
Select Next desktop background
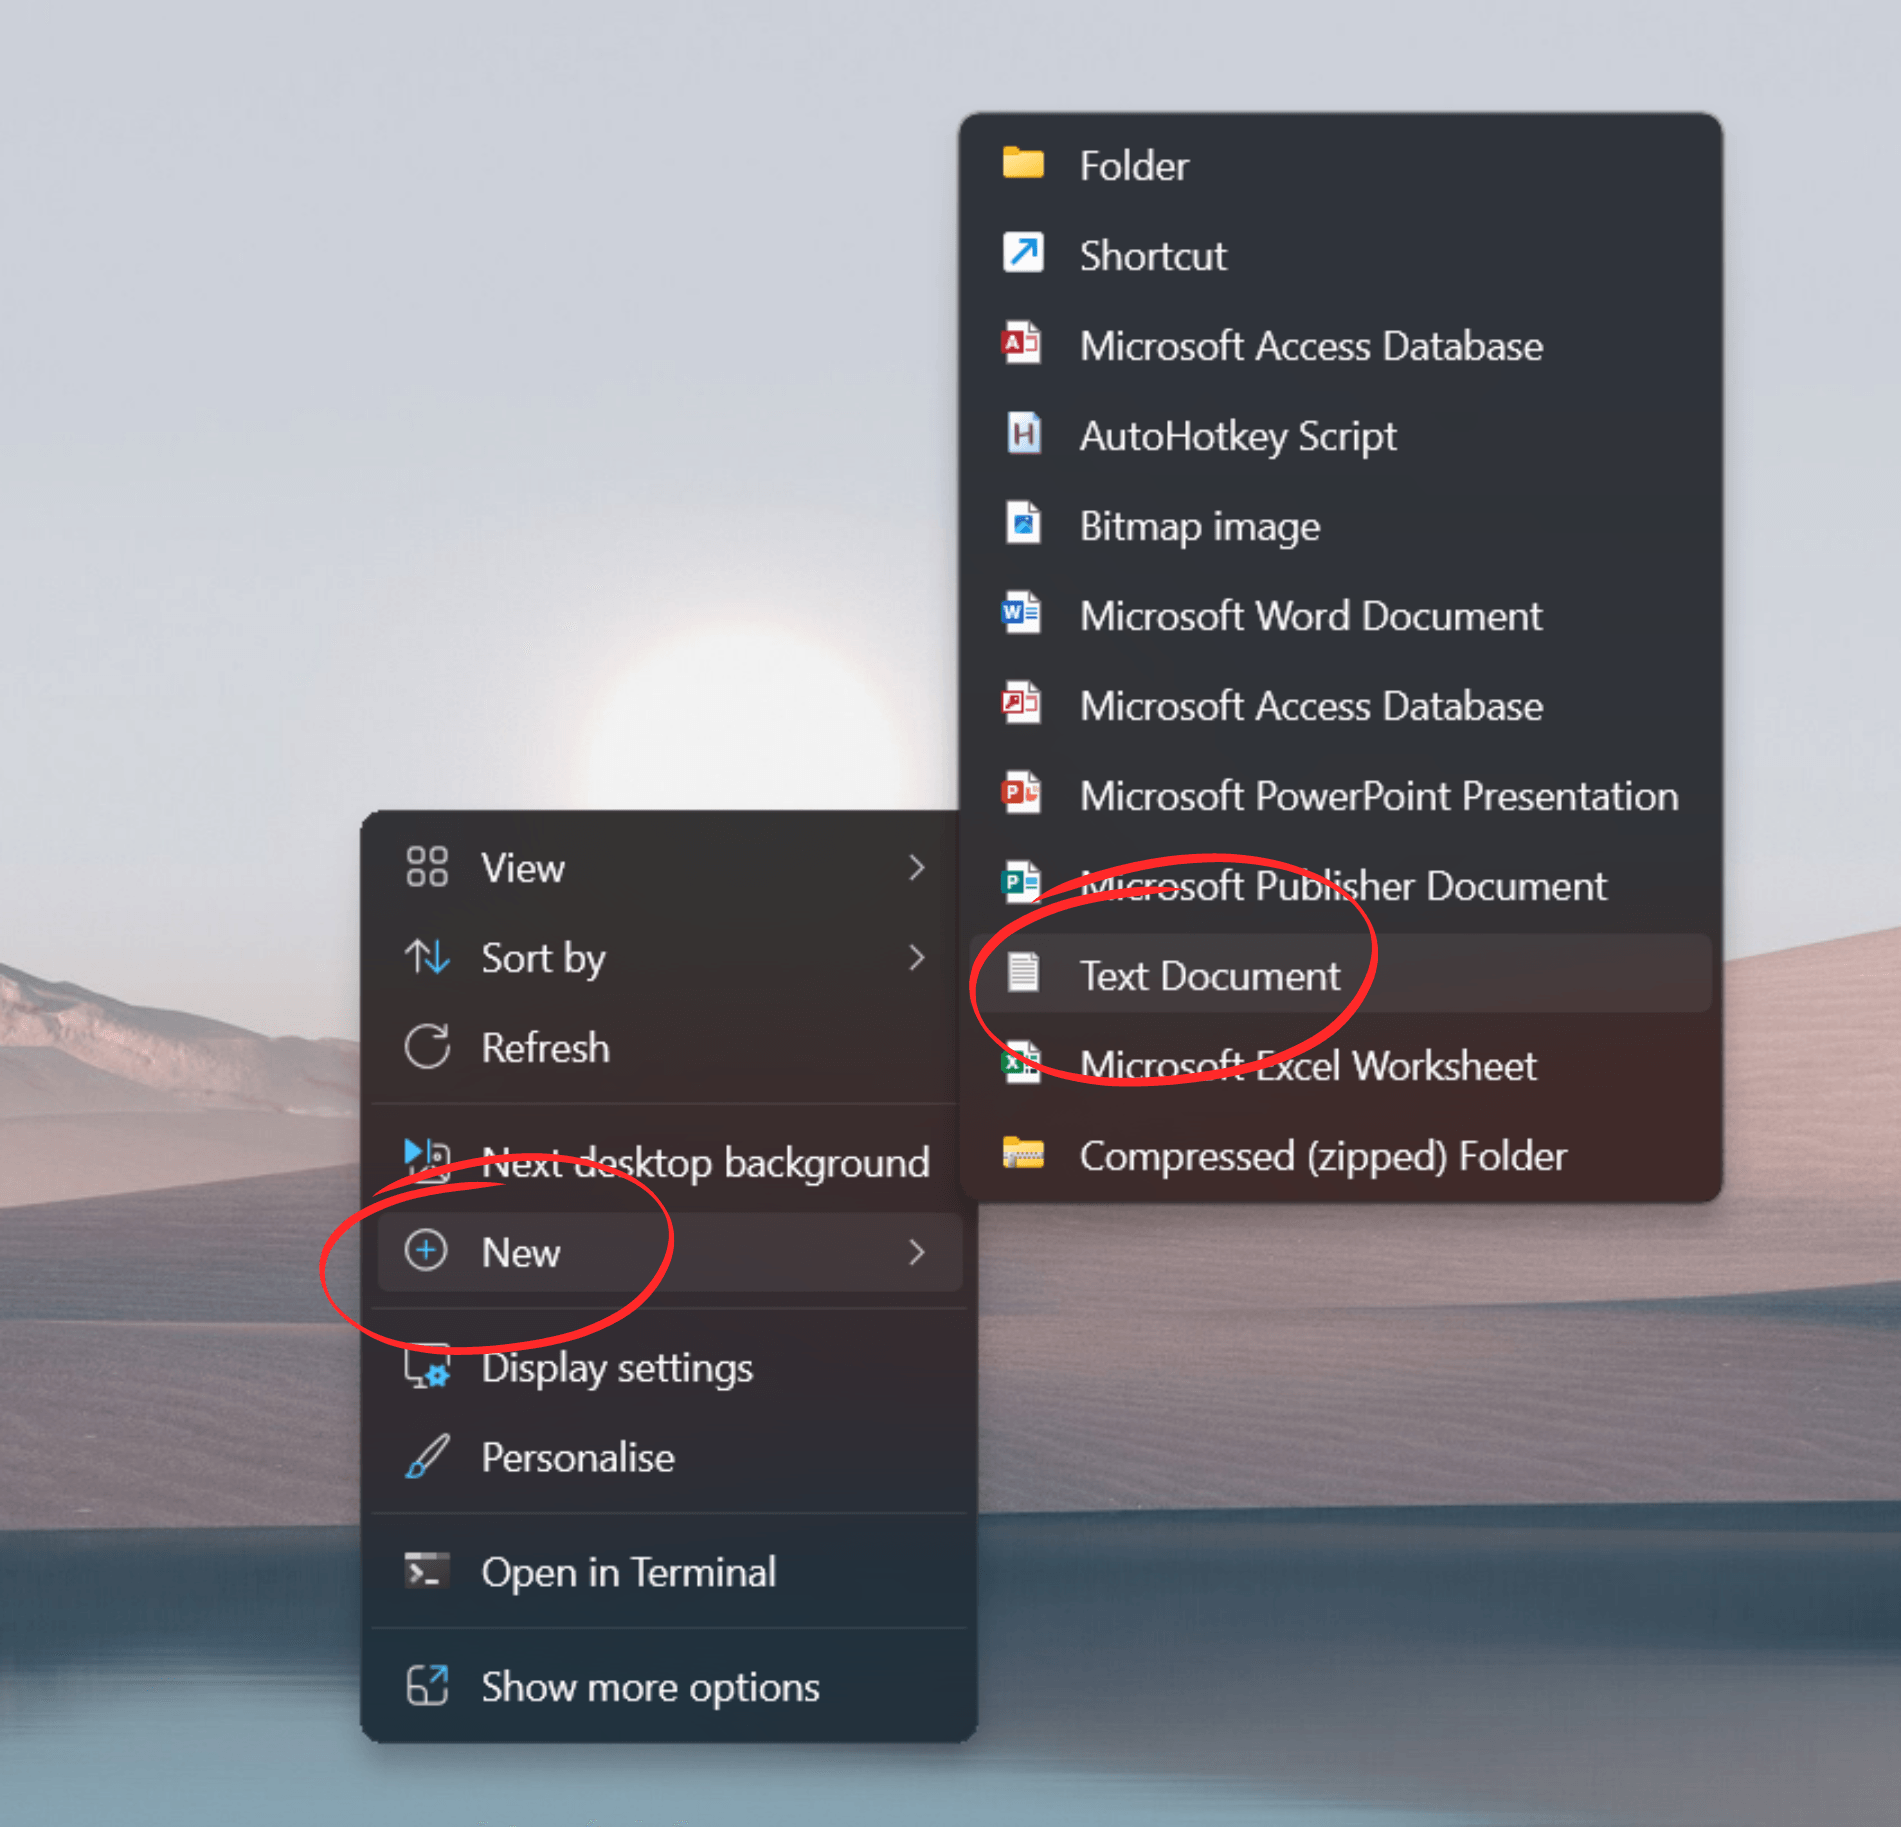click(x=705, y=1163)
